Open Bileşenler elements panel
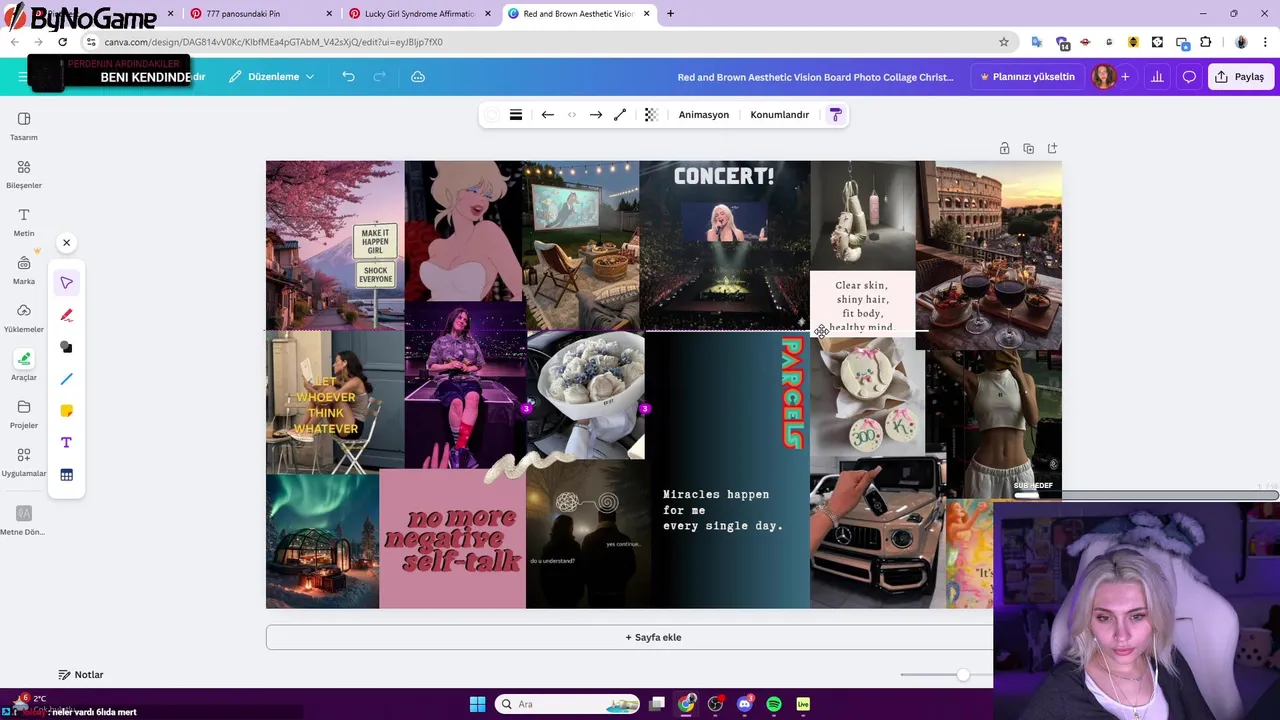This screenshot has height=720, width=1280. (24, 174)
